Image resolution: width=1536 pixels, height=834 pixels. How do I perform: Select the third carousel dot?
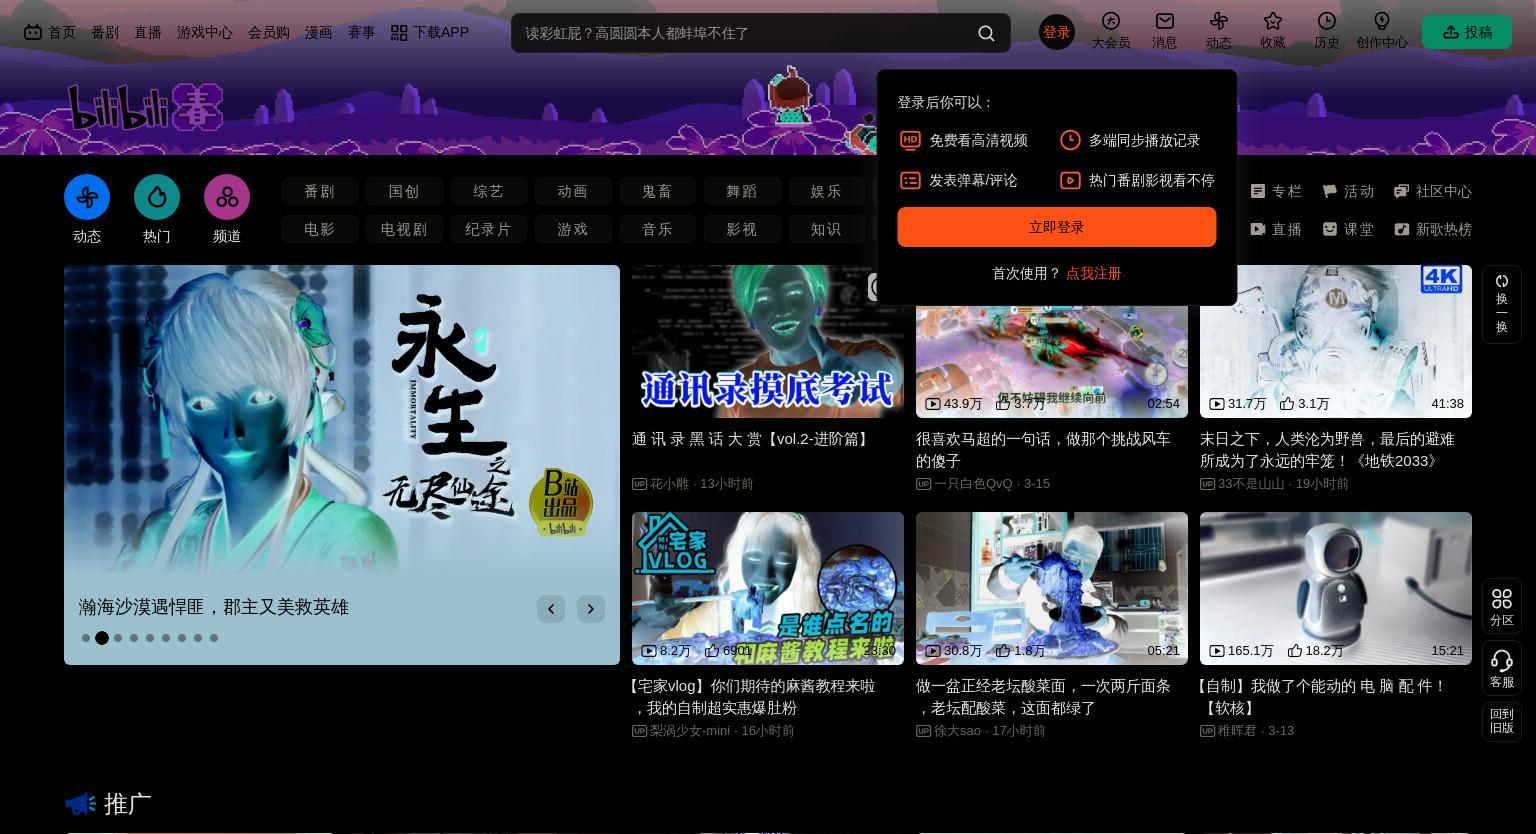tap(118, 638)
